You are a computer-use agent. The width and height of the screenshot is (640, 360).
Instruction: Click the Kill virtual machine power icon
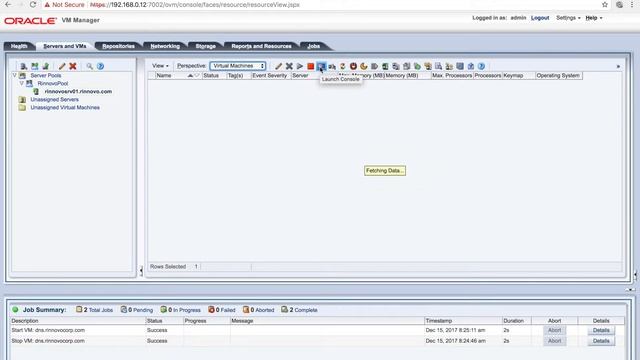(x=353, y=66)
